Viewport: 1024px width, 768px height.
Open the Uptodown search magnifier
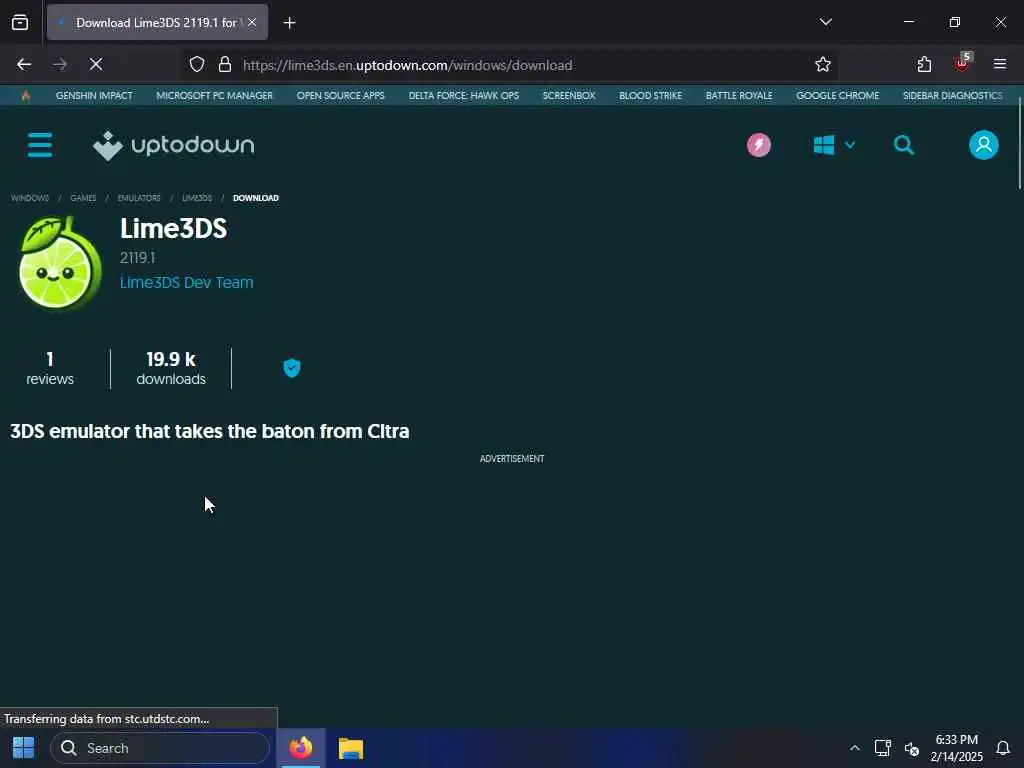[x=904, y=145]
